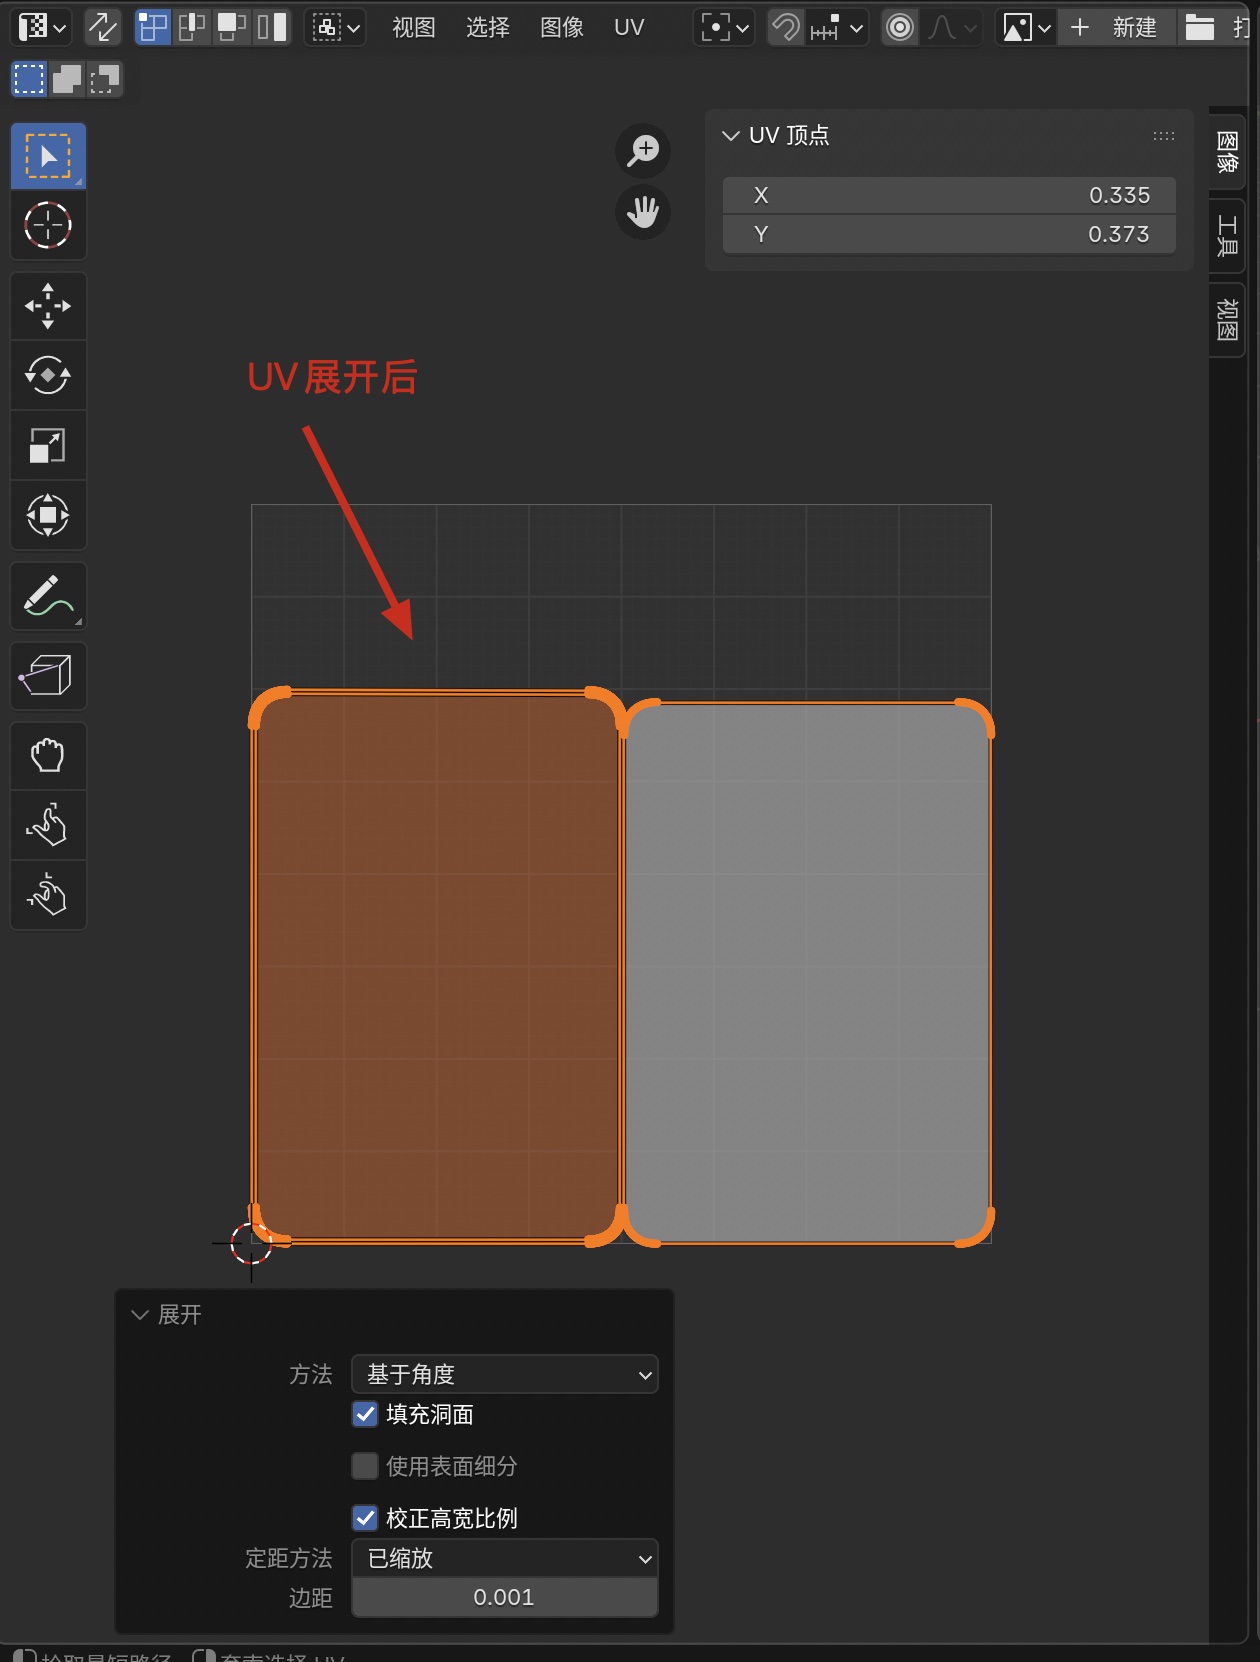1260x1662 pixels.
Task: Open the 选择 menu
Action: (x=487, y=27)
